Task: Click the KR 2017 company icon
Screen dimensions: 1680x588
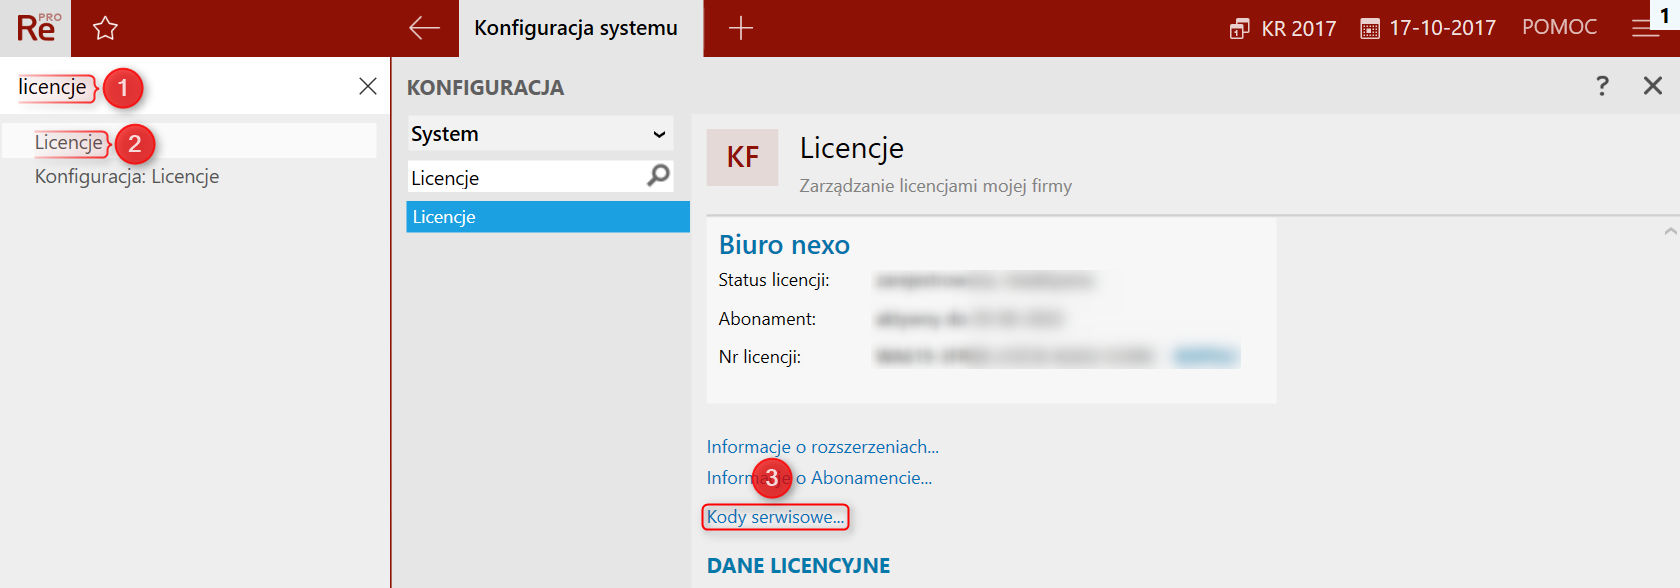Action: coord(1239,28)
